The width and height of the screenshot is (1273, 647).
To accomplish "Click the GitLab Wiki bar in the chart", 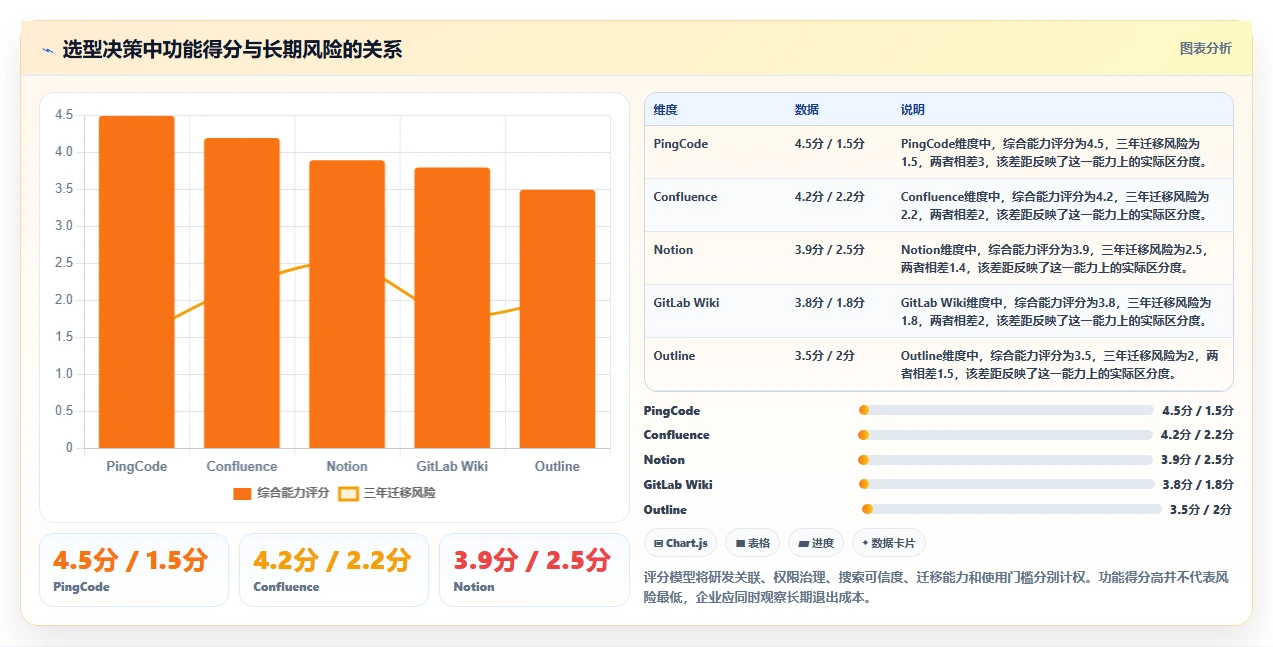I will [x=452, y=308].
